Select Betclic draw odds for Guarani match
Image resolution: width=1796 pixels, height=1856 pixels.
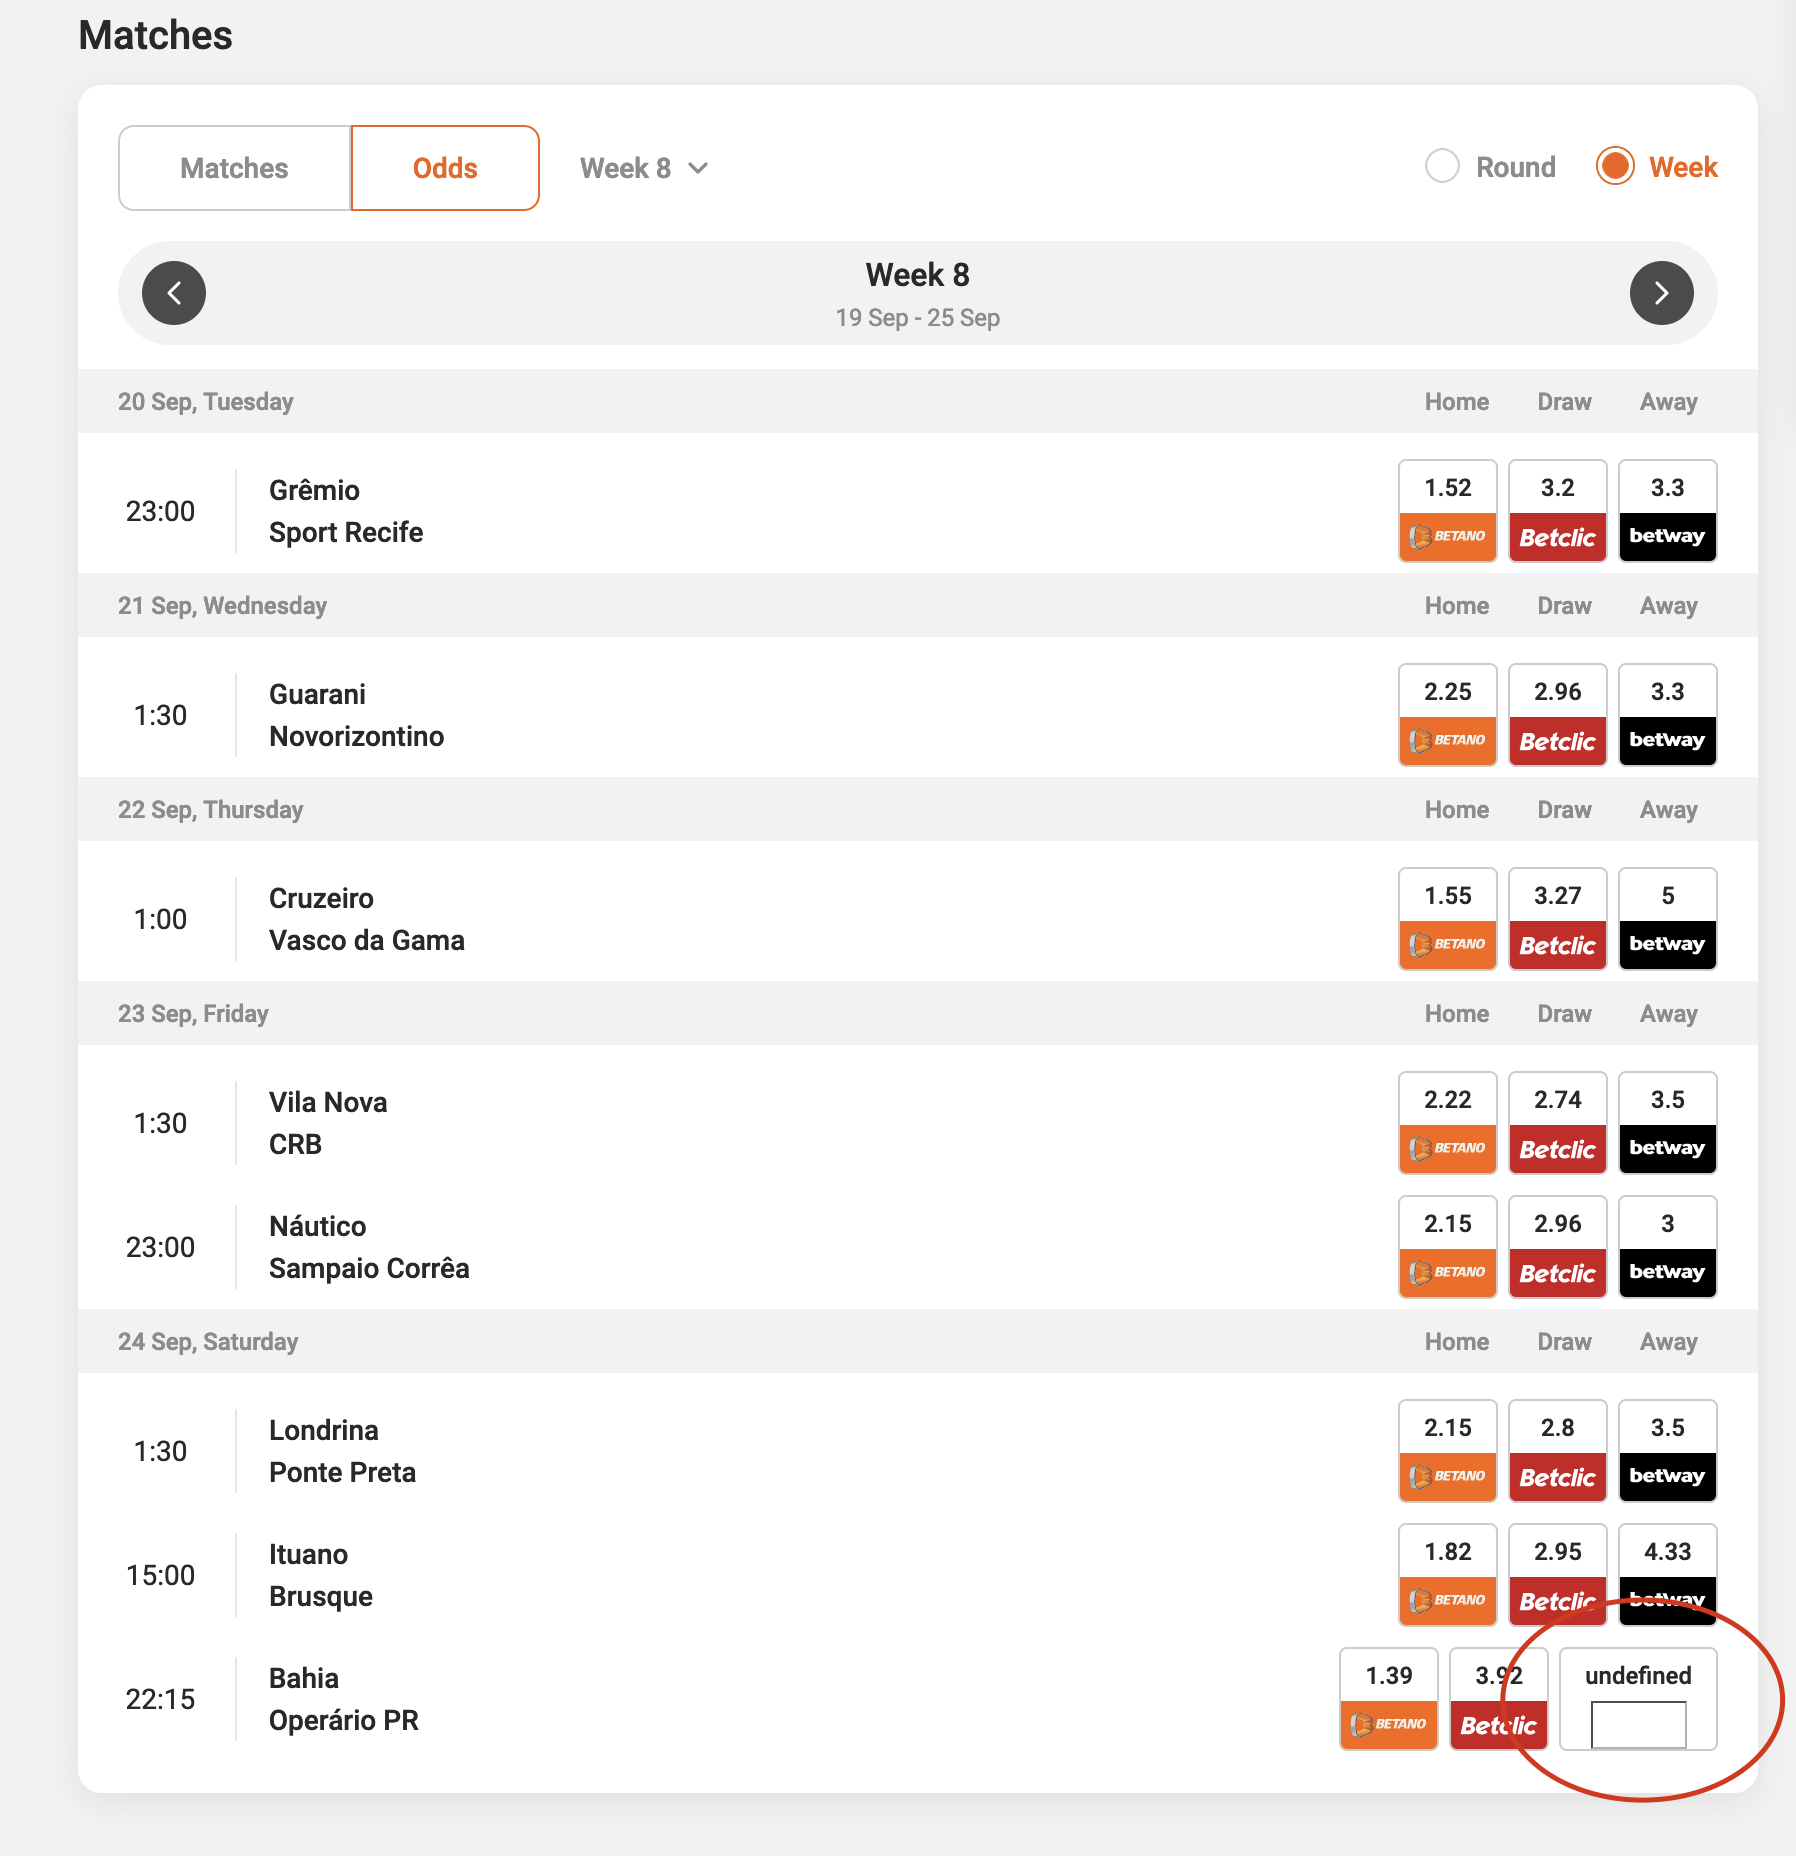(1557, 714)
